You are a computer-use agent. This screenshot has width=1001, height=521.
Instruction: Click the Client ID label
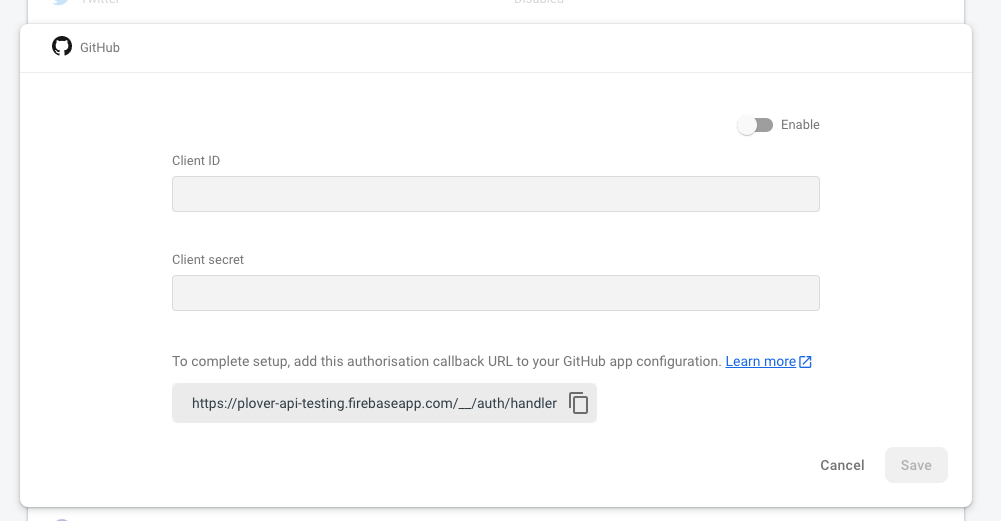coord(196,161)
